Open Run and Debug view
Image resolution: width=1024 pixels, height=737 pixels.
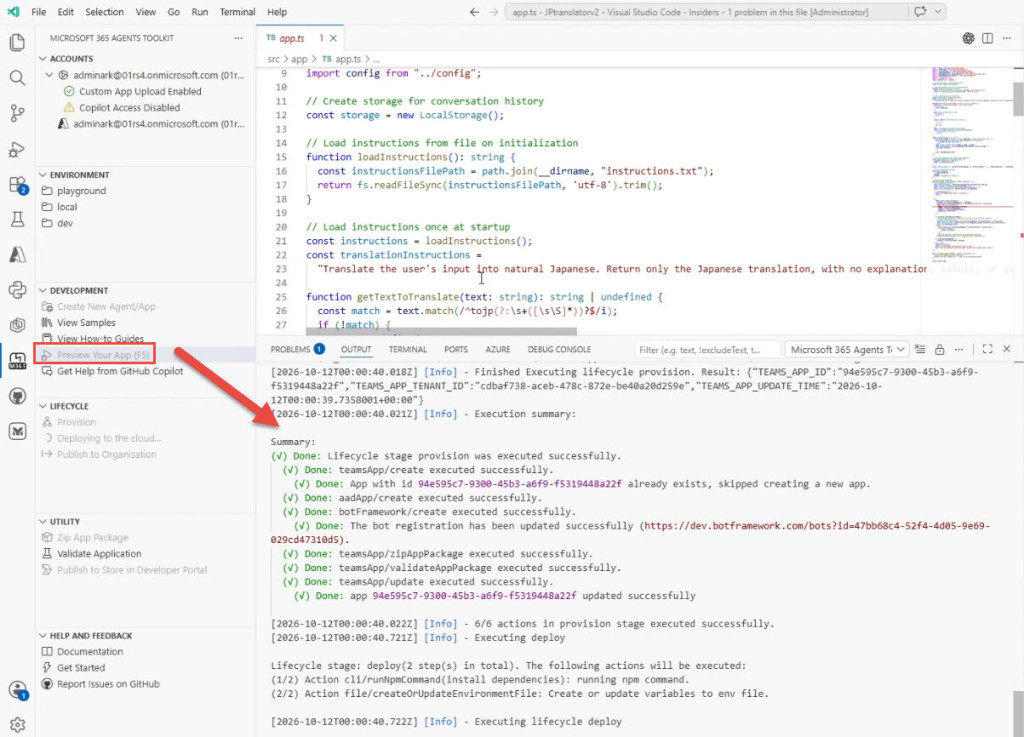[17, 149]
